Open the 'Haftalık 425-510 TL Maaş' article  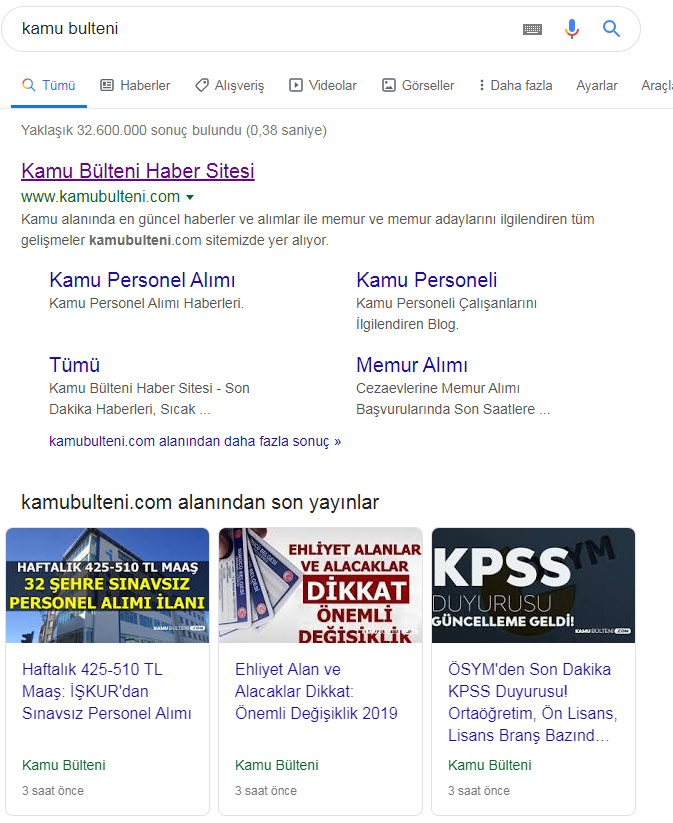107,692
